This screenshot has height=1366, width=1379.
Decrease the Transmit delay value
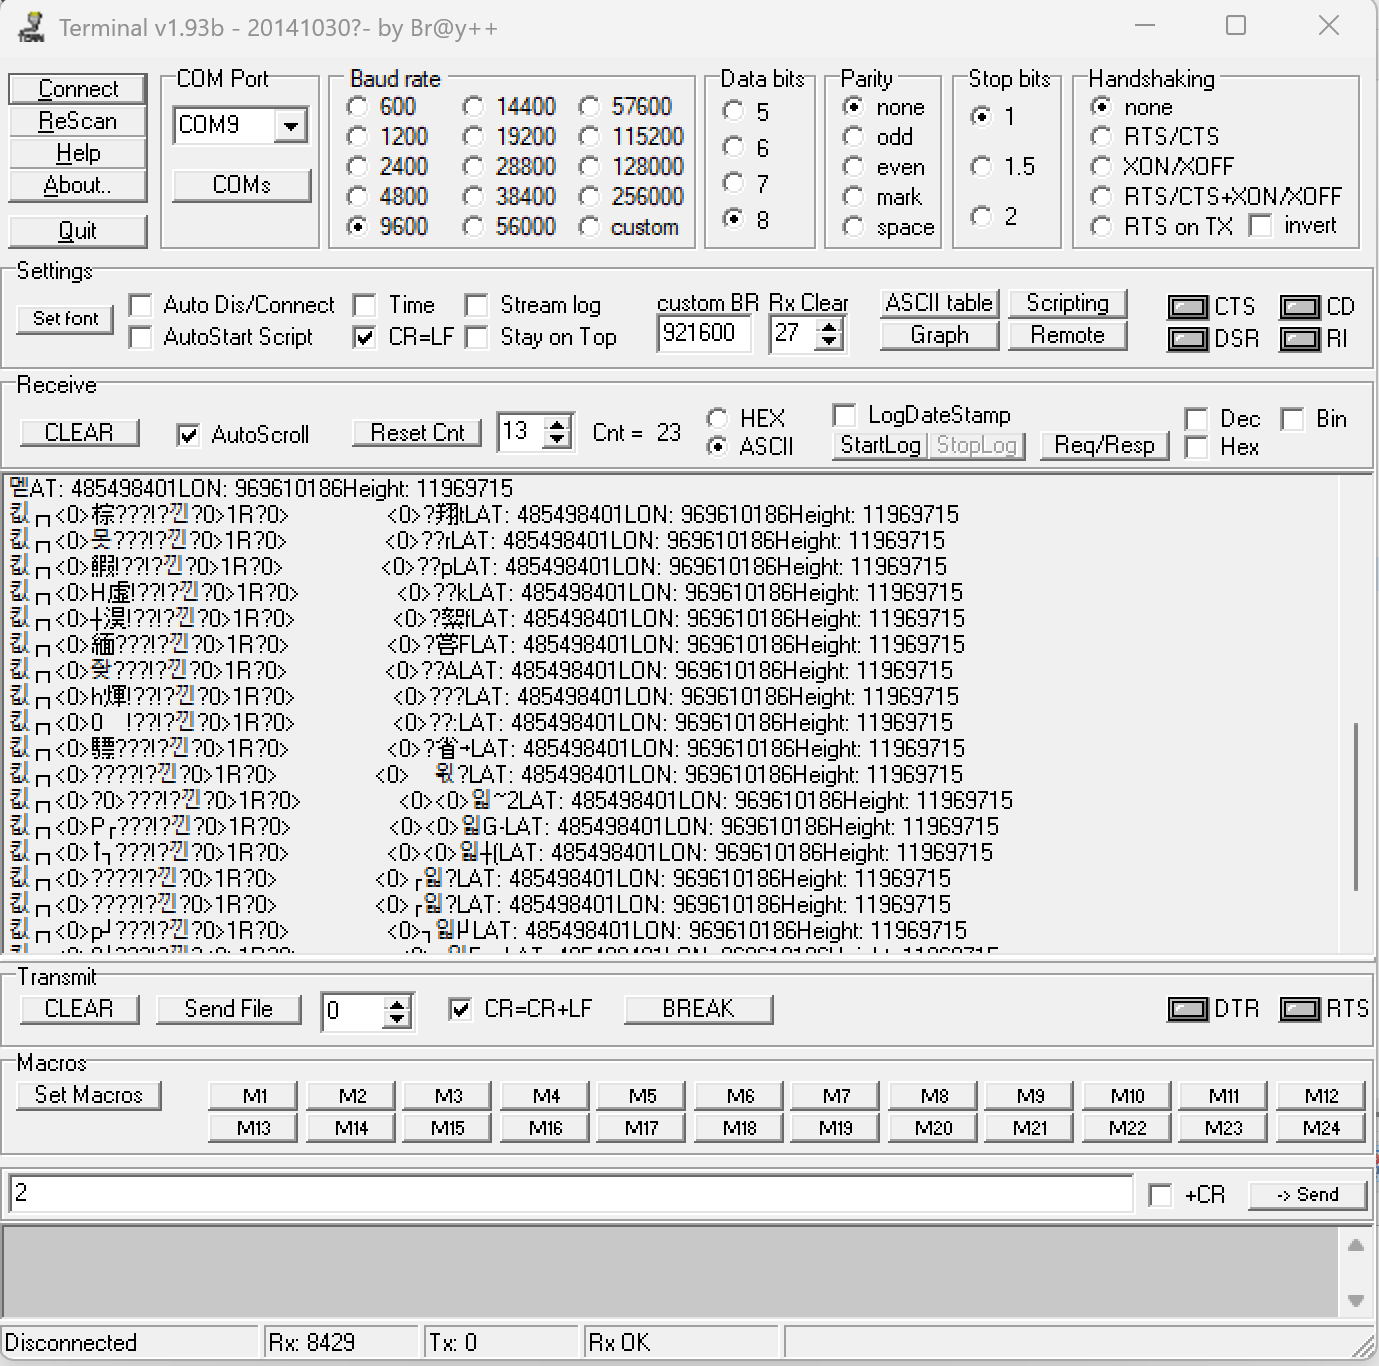(x=397, y=1019)
